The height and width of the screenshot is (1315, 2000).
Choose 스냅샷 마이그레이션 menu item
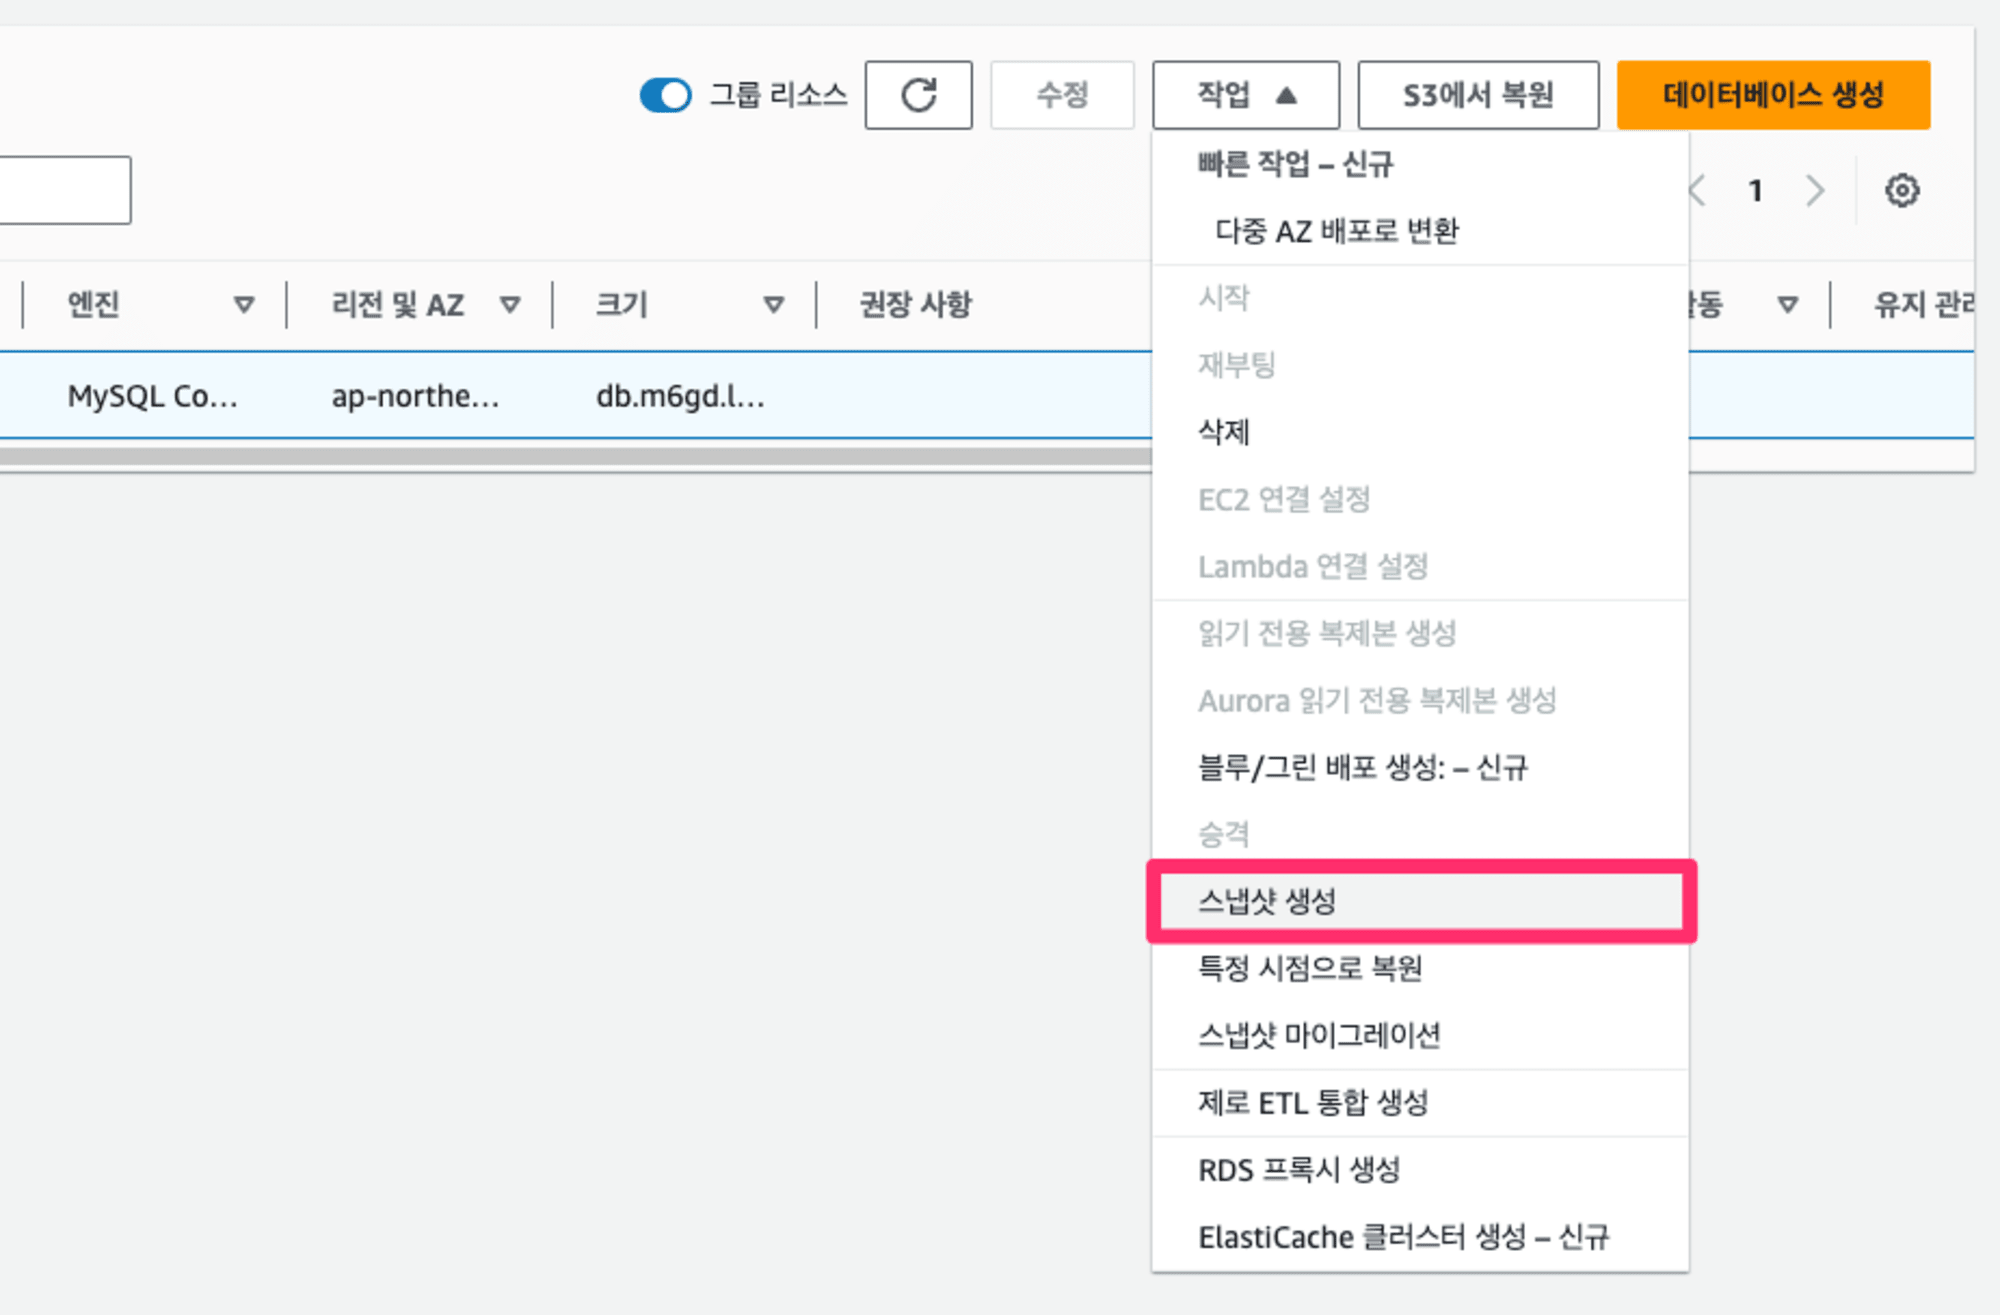coord(1420,1035)
